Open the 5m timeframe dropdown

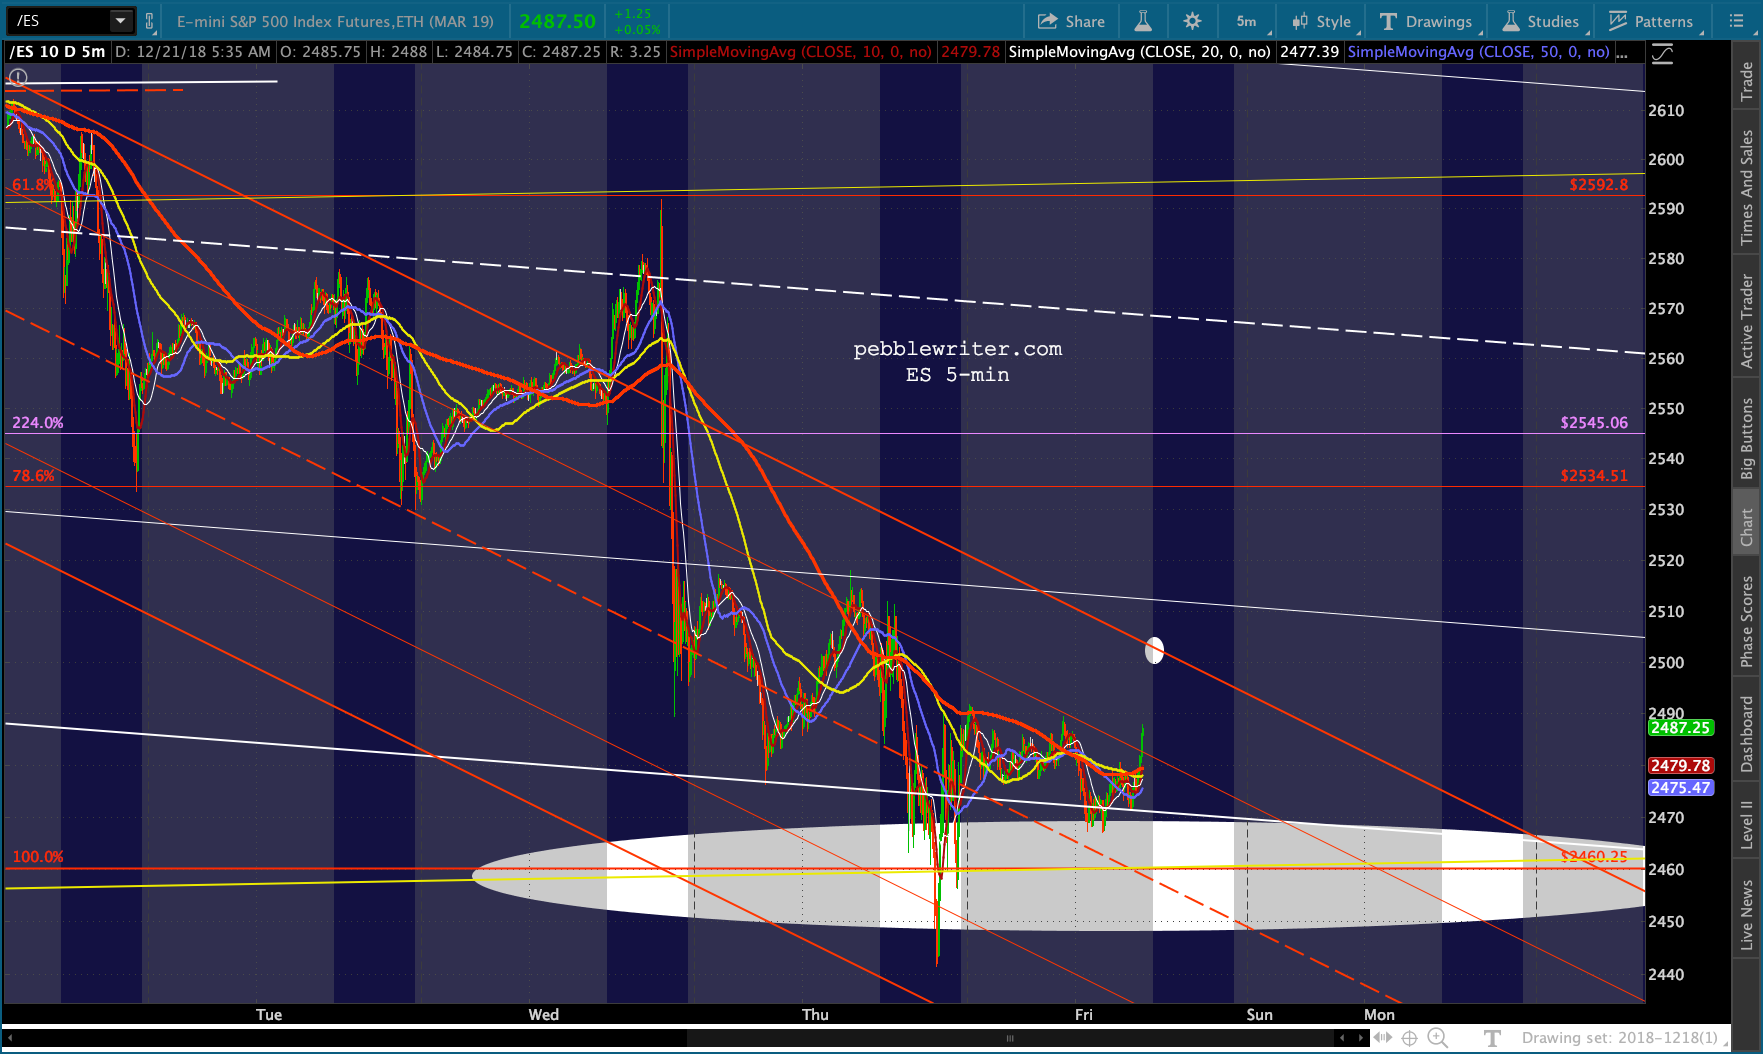[x=1247, y=21]
